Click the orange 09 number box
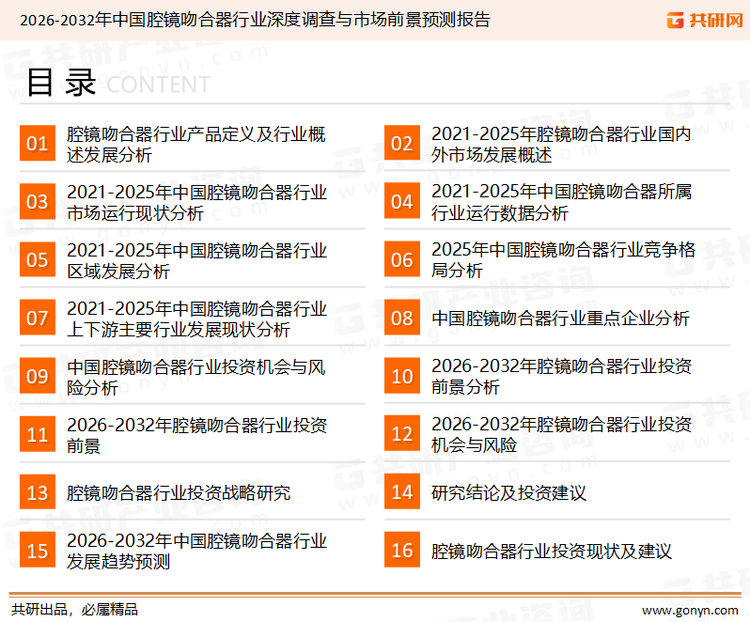The height and width of the screenshot is (622, 750). tap(37, 376)
